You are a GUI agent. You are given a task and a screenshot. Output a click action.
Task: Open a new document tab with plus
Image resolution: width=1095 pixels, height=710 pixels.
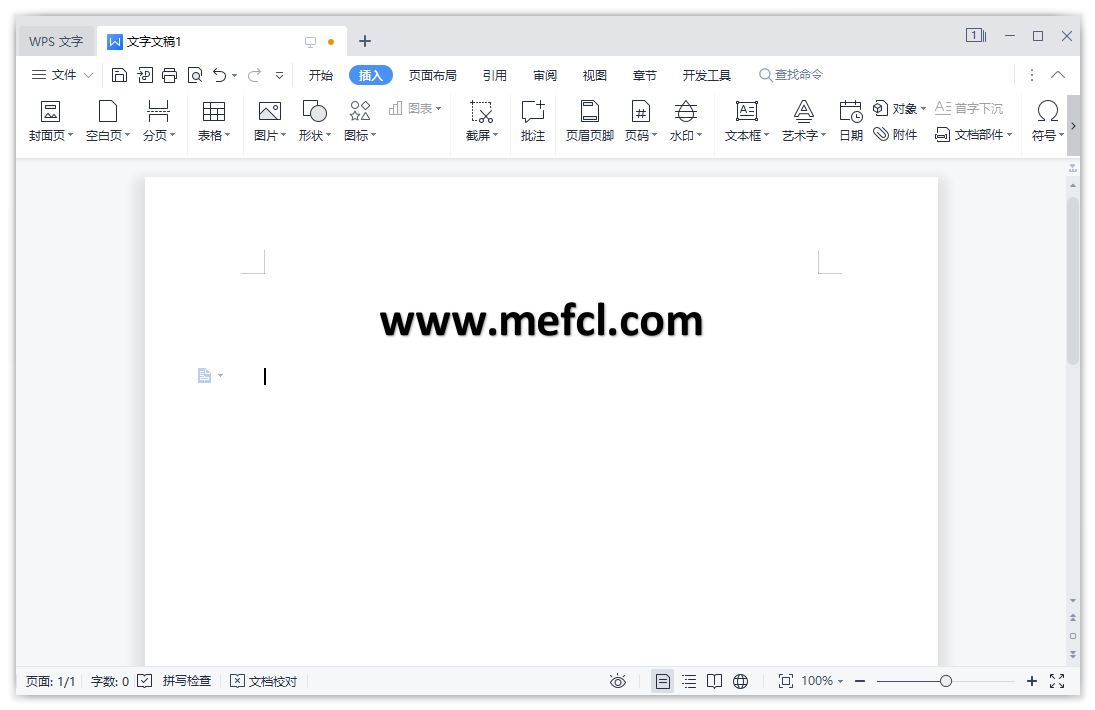click(x=365, y=41)
